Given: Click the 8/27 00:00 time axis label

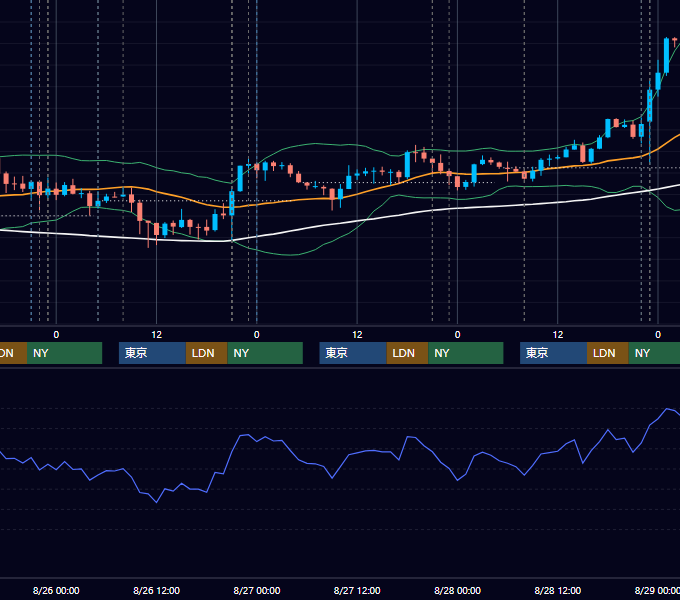Looking at the screenshot, I should [x=257, y=590].
